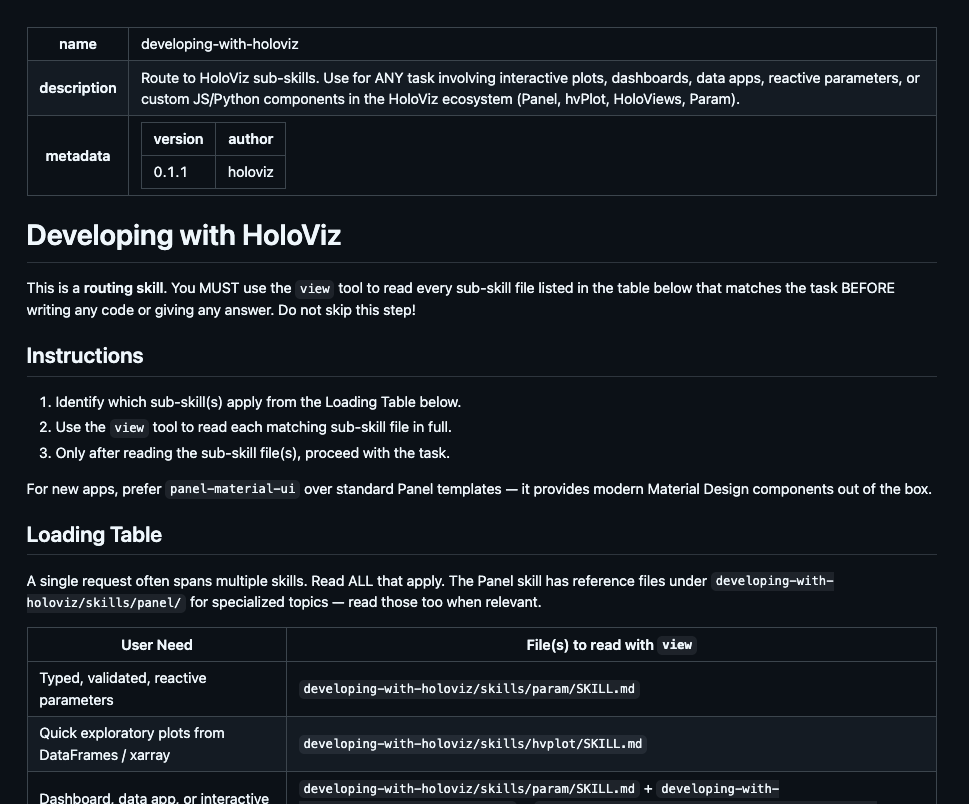The image size is (969, 804).
Task: Click the 'File(s) to read with view' column header
Action: click(x=611, y=645)
